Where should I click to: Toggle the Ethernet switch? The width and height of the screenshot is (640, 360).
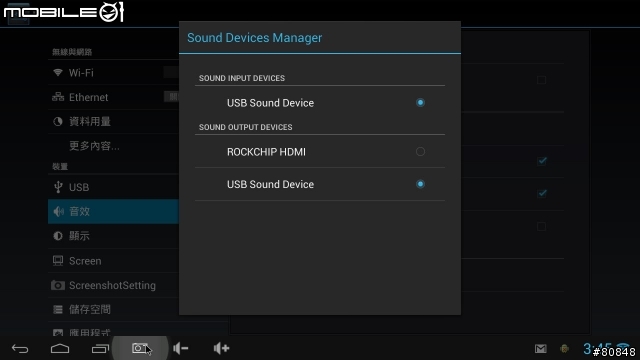[171, 97]
